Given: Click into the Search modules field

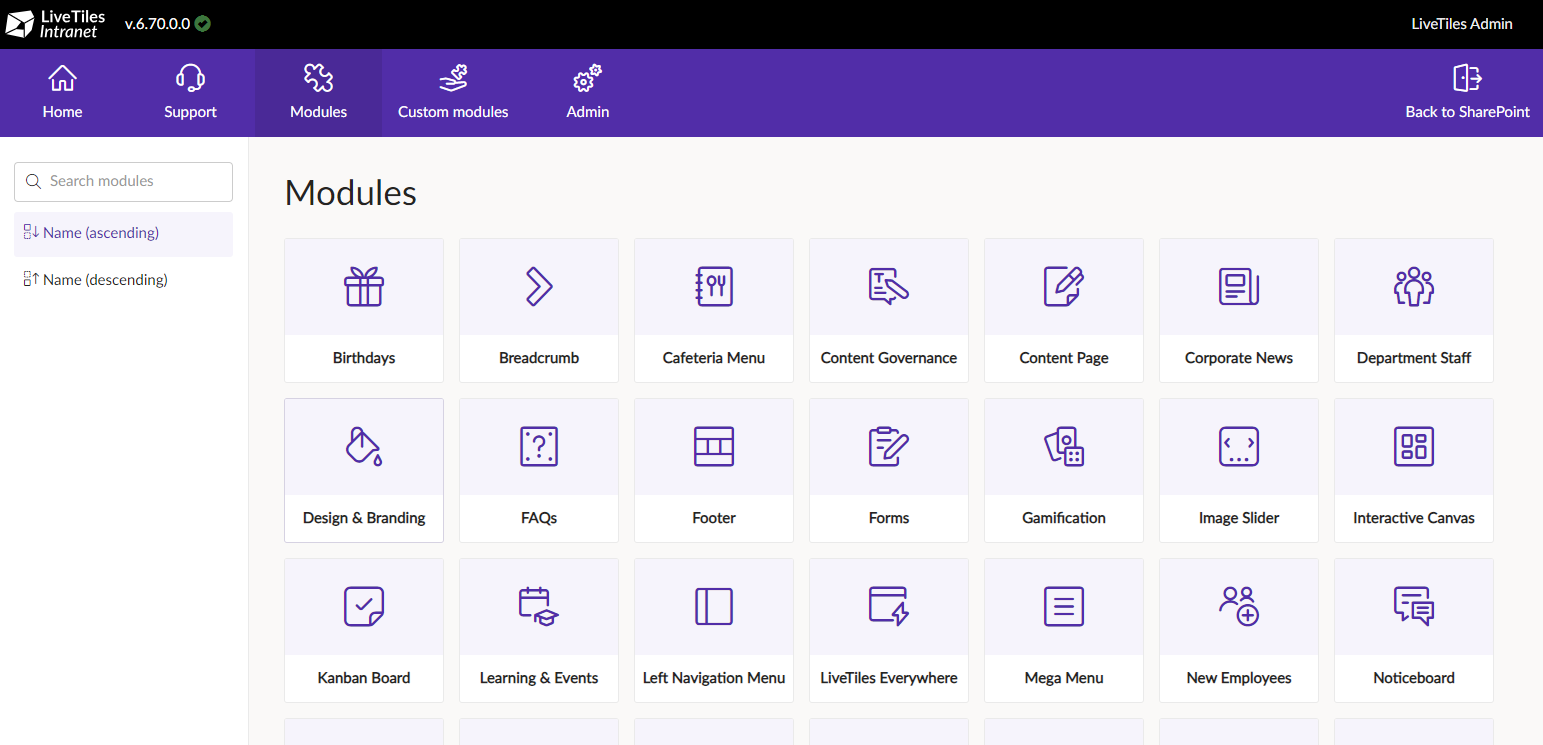Looking at the screenshot, I should pos(123,182).
